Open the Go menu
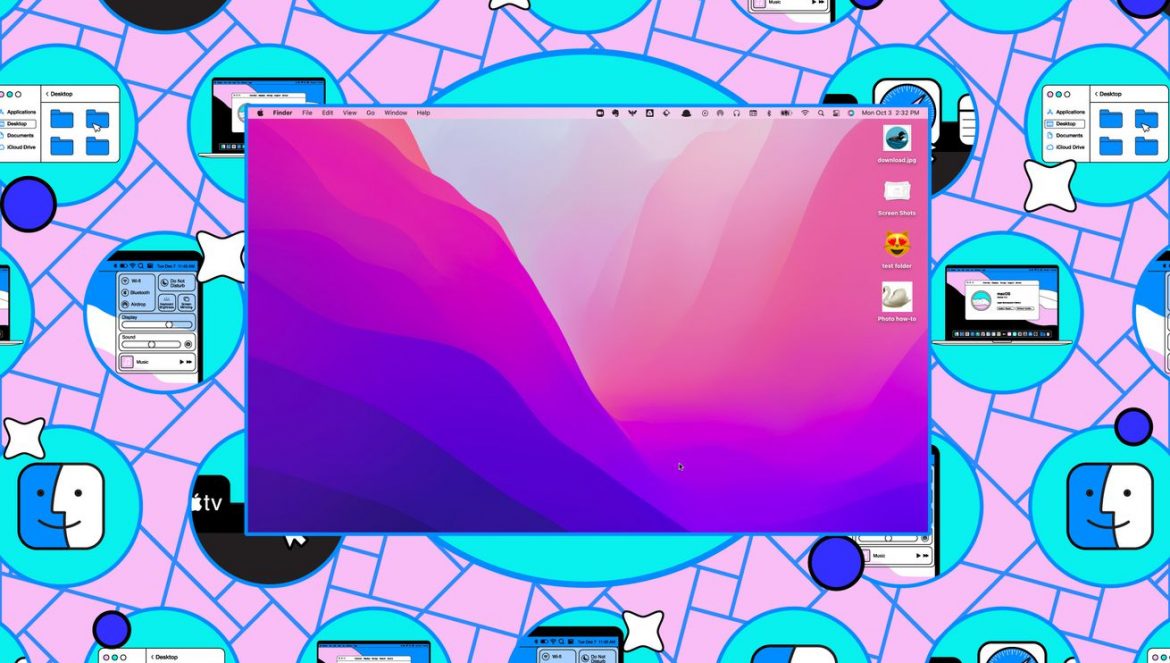1170x663 pixels. click(370, 113)
